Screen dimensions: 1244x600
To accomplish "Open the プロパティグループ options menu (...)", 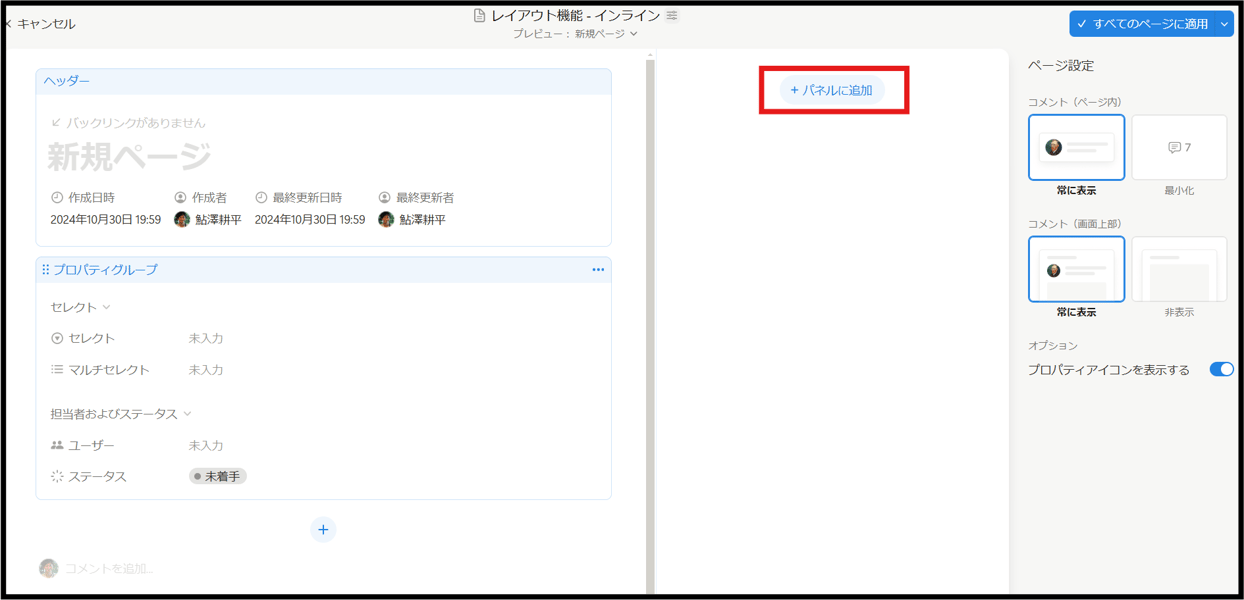I will (598, 269).
